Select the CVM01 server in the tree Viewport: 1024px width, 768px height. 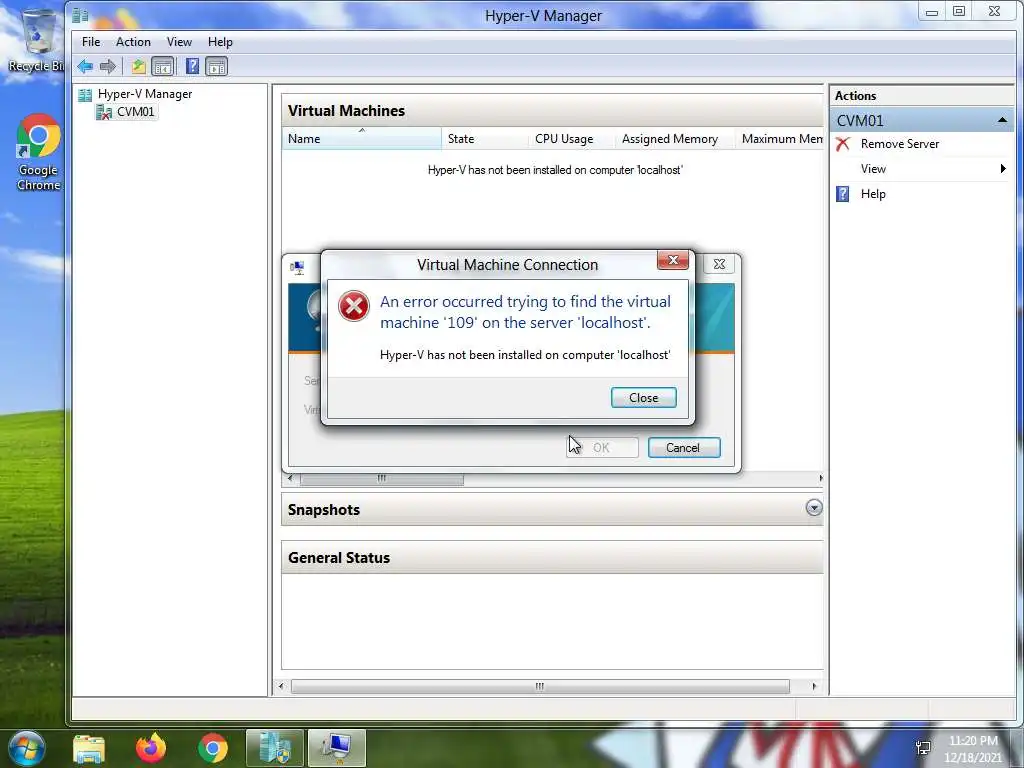point(135,112)
